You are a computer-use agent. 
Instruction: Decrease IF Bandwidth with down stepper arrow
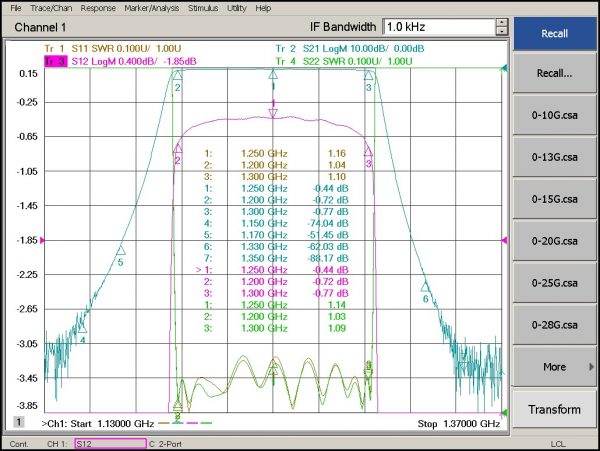[x=502, y=31]
